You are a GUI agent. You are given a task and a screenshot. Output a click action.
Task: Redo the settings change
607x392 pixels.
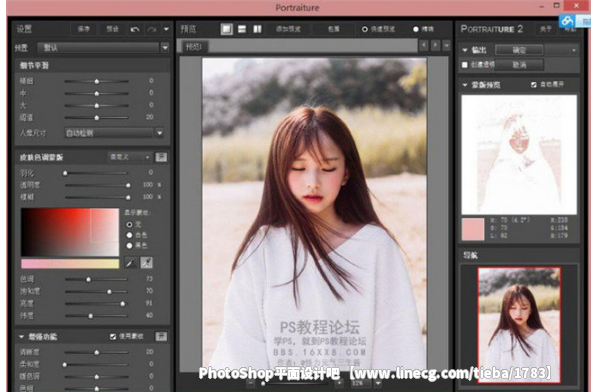[x=152, y=29]
